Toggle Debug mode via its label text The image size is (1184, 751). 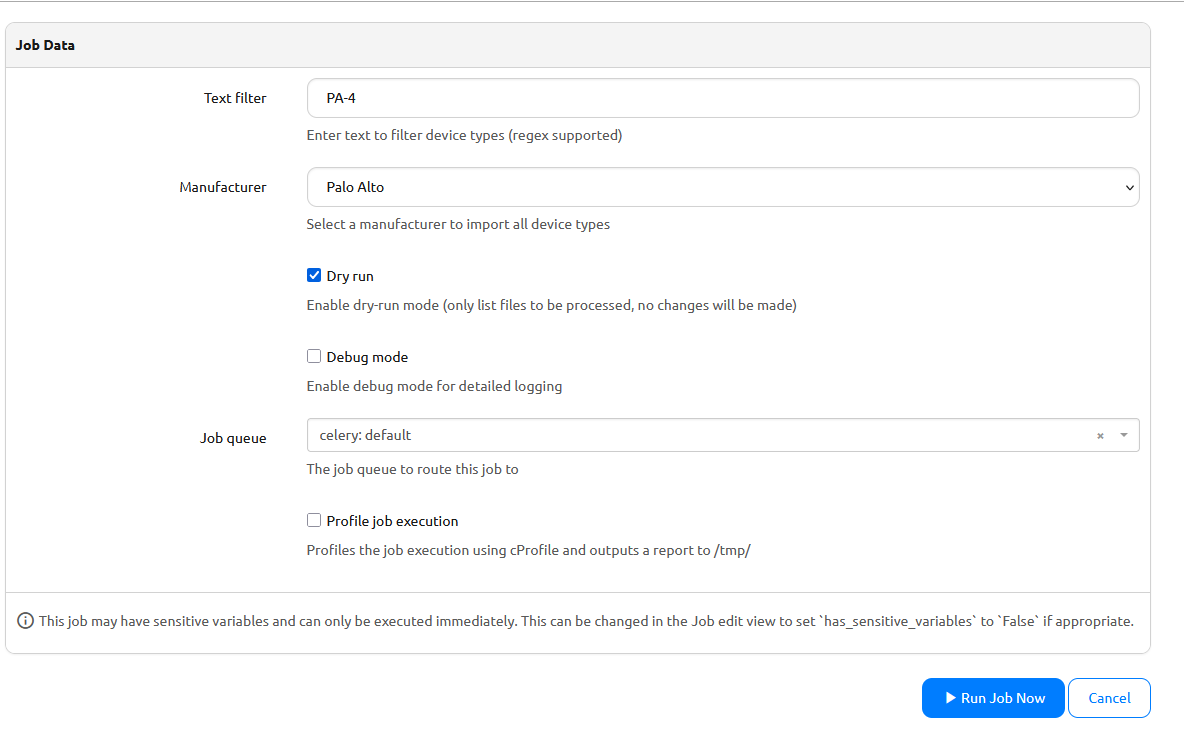click(367, 357)
